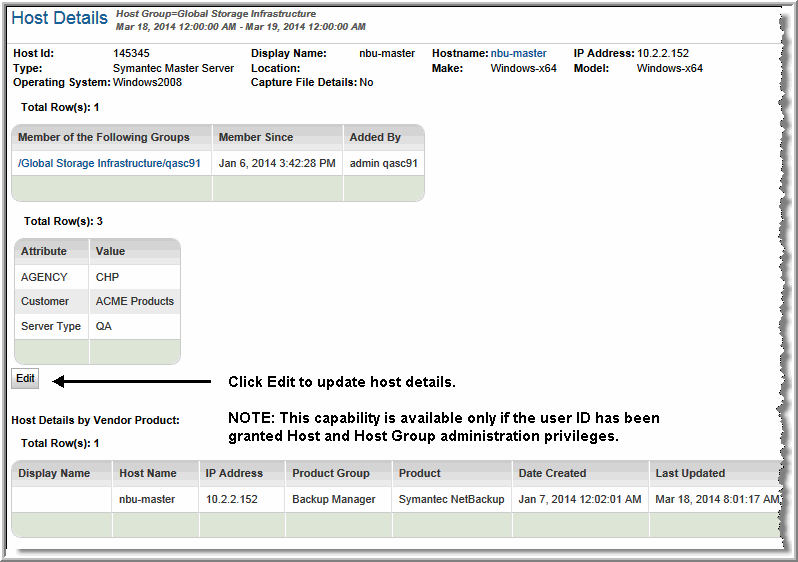Sort vendor table by Display Name
The width and height of the screenshot is (798, 562).
point(54,473)
